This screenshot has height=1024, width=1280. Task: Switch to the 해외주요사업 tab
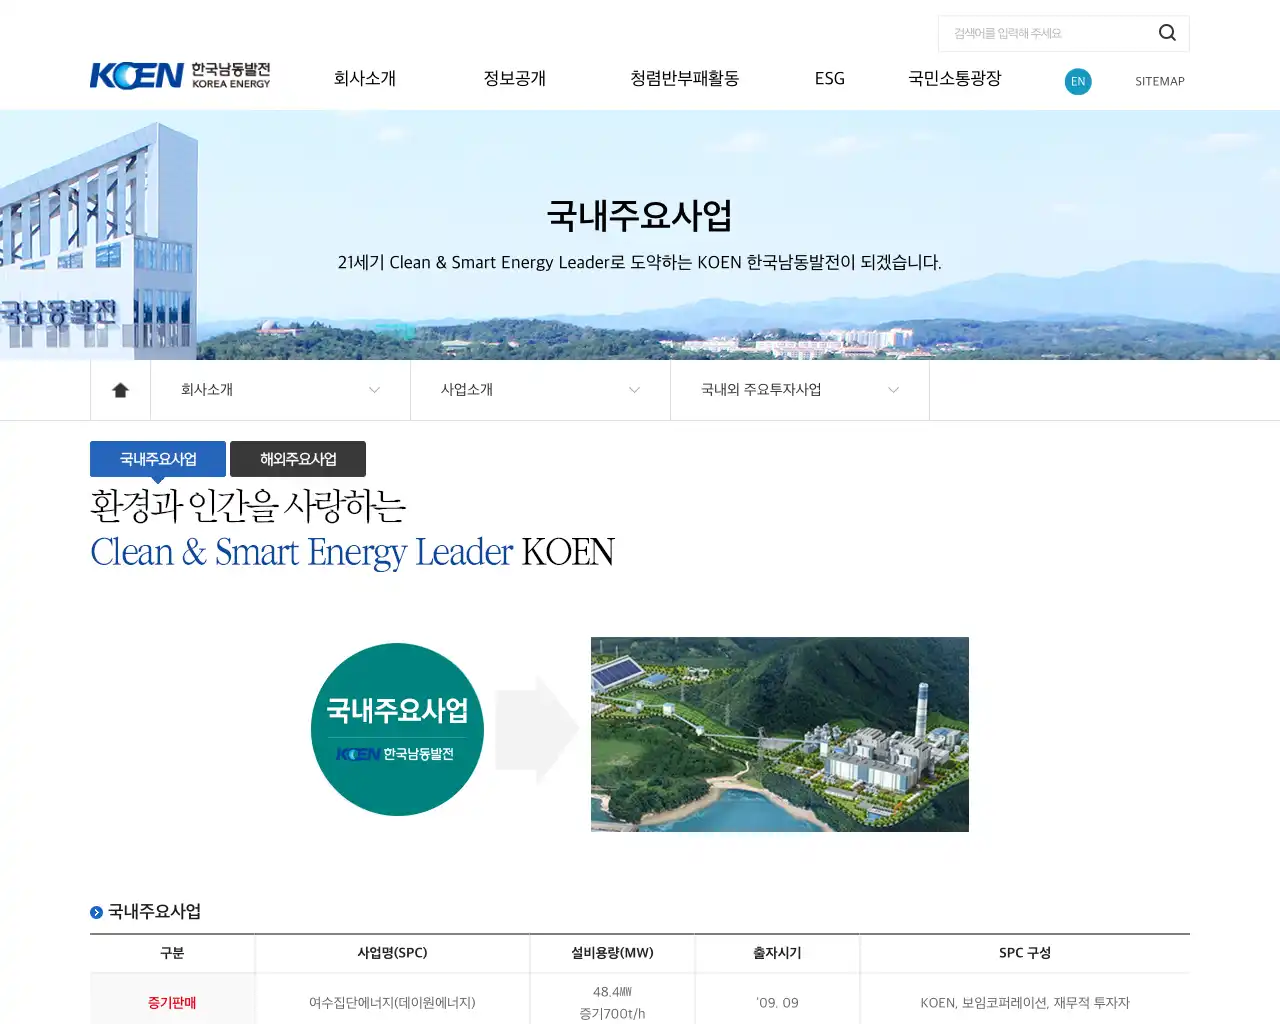pyautogui.click(x=297, y=458)
